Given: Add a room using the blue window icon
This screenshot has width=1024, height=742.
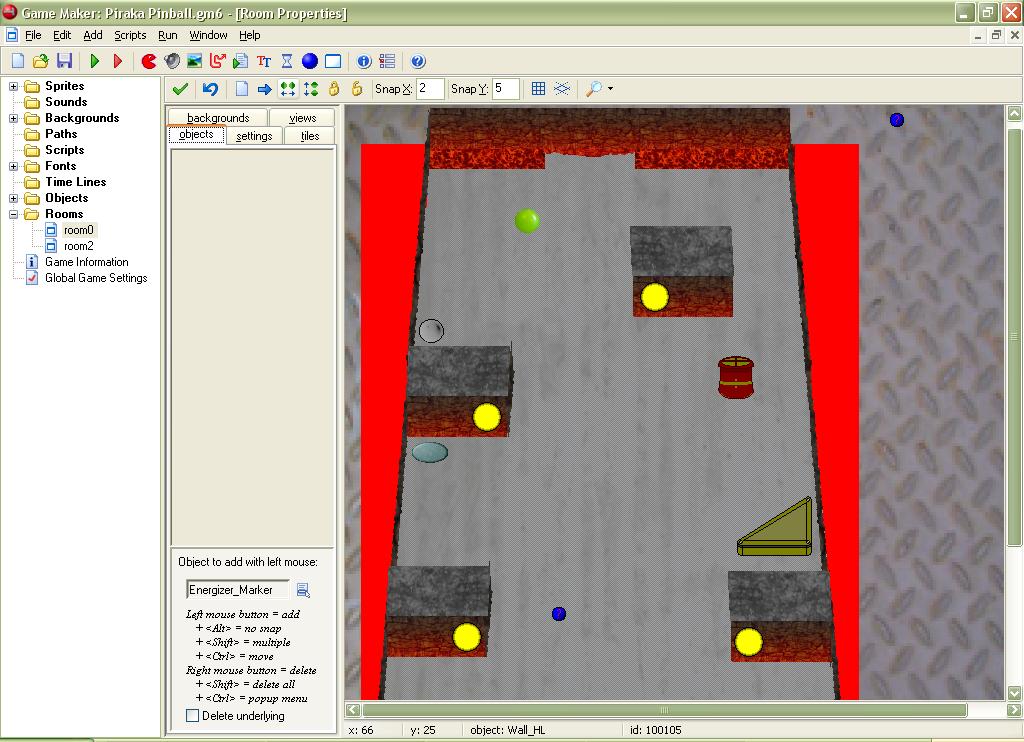Looking at the screenshot, I should tap(333, 61).
